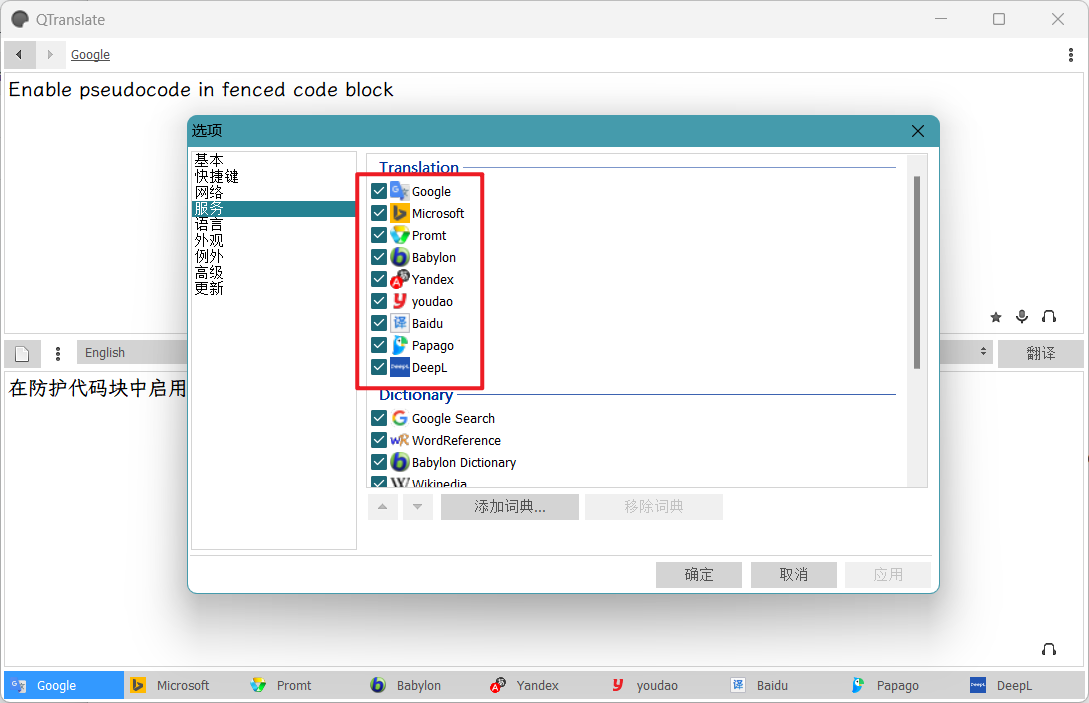The width and height of the screenshot is (1089, 703).
Task: Uncheck the WordReference dictionary checkbox
Action: pyautogui.click(x=379, y=440)
